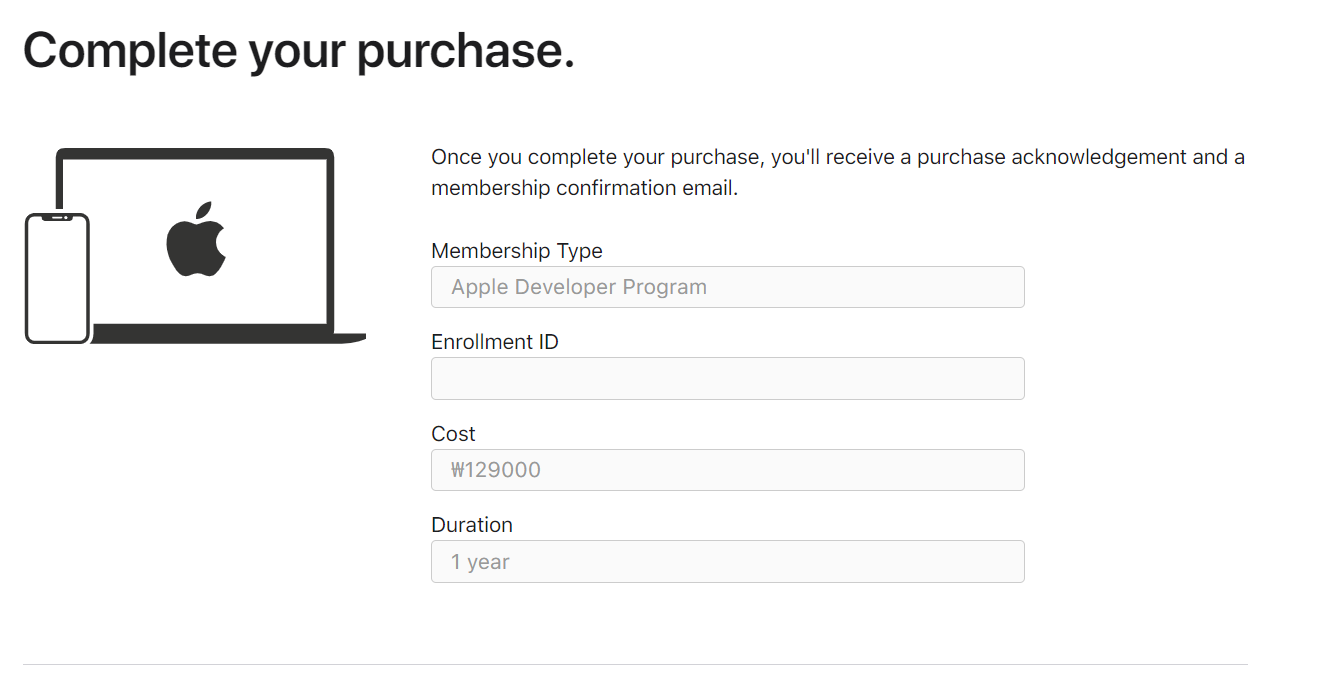Image resolution: width=1328 pixels, height=675 pixels.
Task: Click the Cost label
Action: tap(453, 434)
